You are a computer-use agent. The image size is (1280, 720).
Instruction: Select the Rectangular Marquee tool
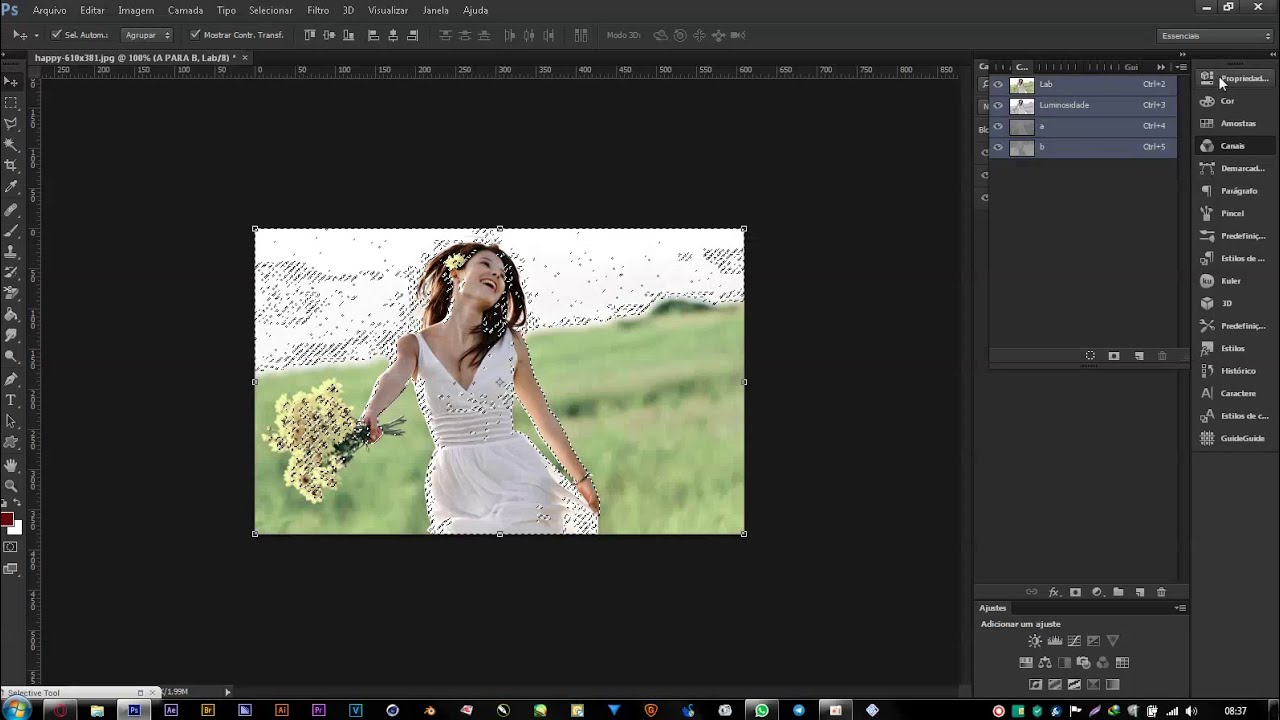[x=11, y=102]
